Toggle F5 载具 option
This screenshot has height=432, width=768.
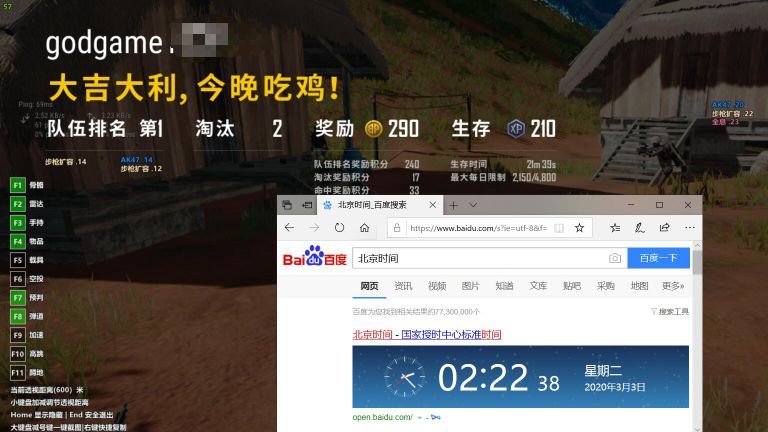pyautogui.click(x=17, y=260)
